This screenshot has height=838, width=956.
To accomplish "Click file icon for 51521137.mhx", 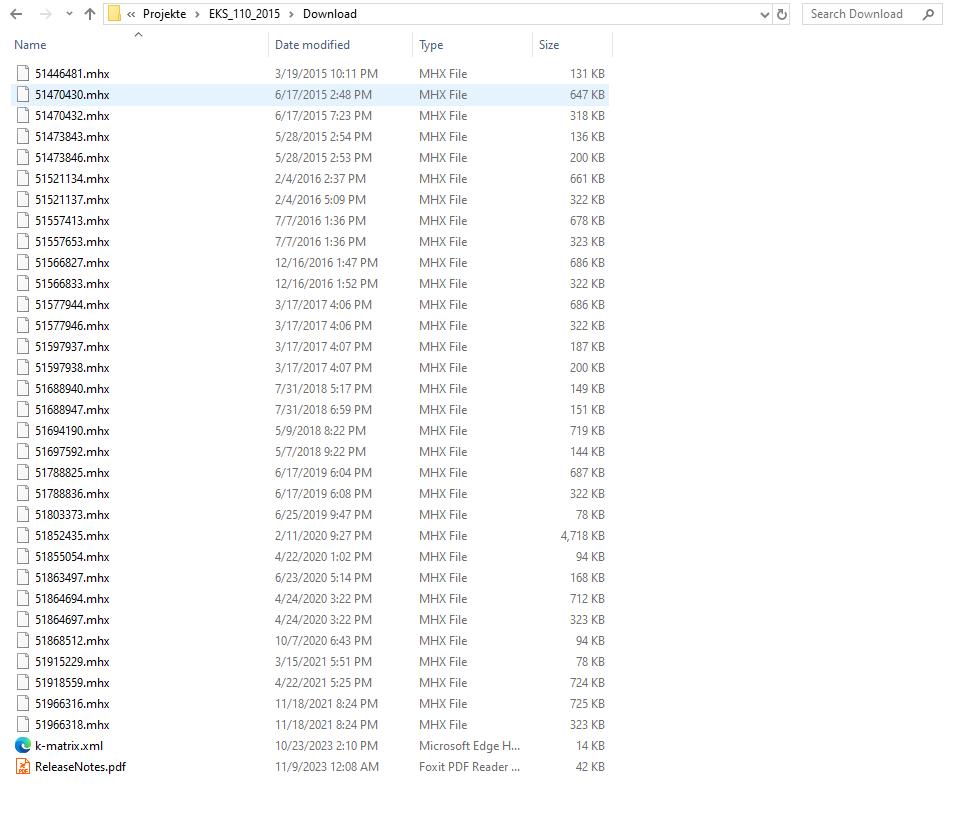I will 23,199.
